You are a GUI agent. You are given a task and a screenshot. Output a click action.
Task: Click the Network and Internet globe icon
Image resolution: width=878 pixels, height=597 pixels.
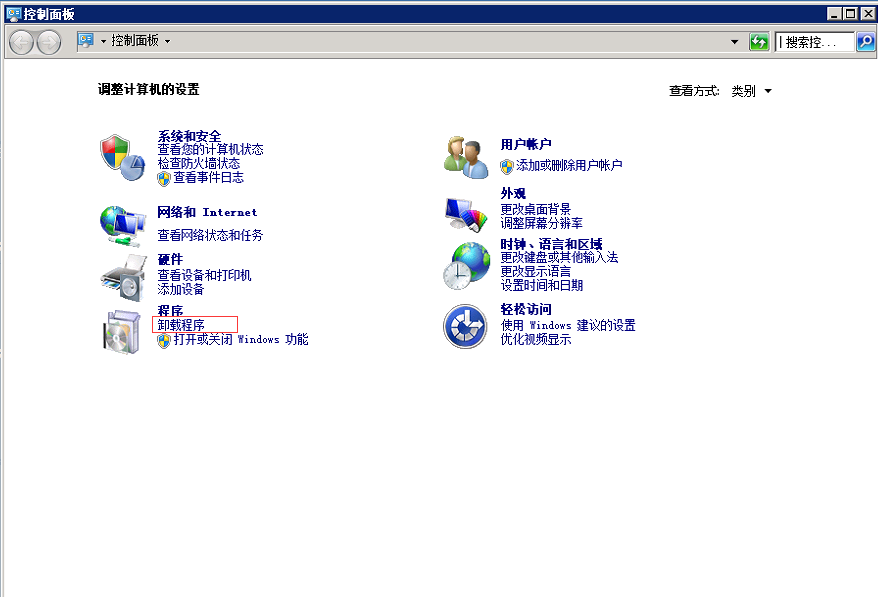122,224
